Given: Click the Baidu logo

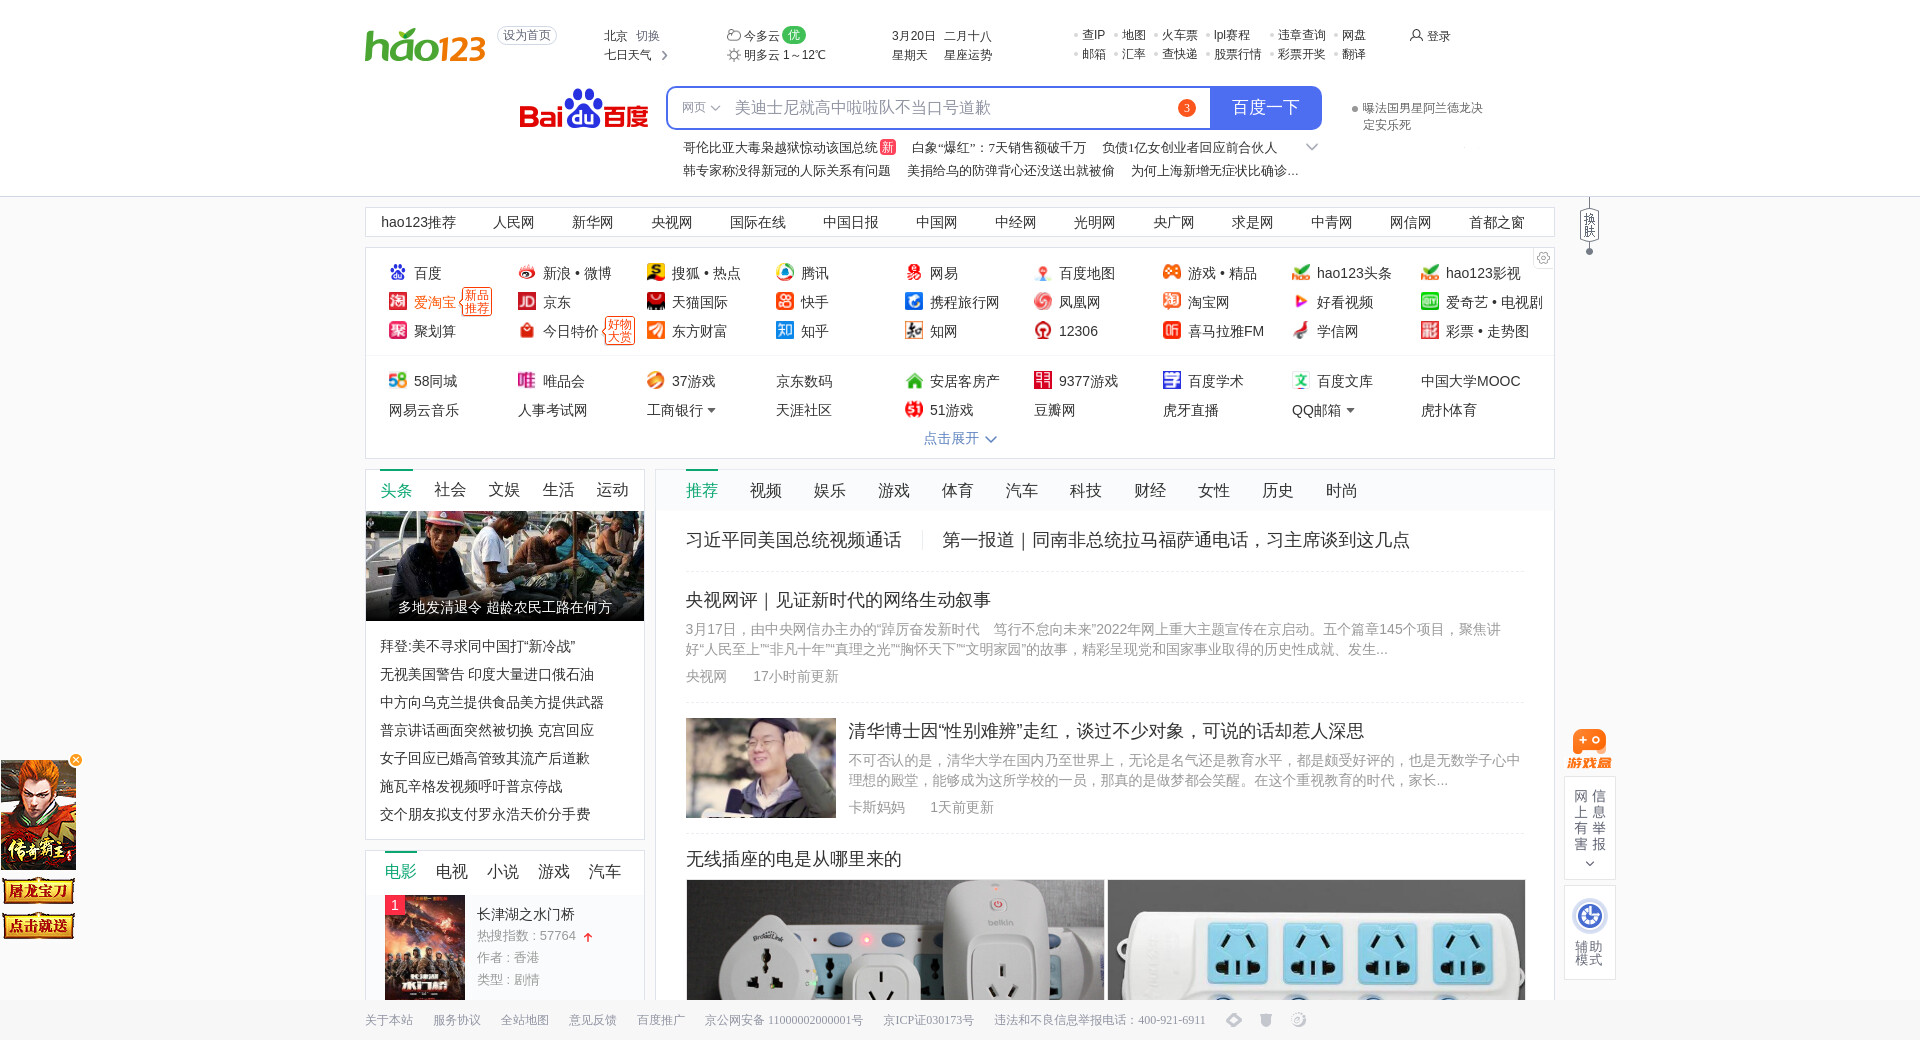Looking at the screenshot, I should [x=584, y=108].
